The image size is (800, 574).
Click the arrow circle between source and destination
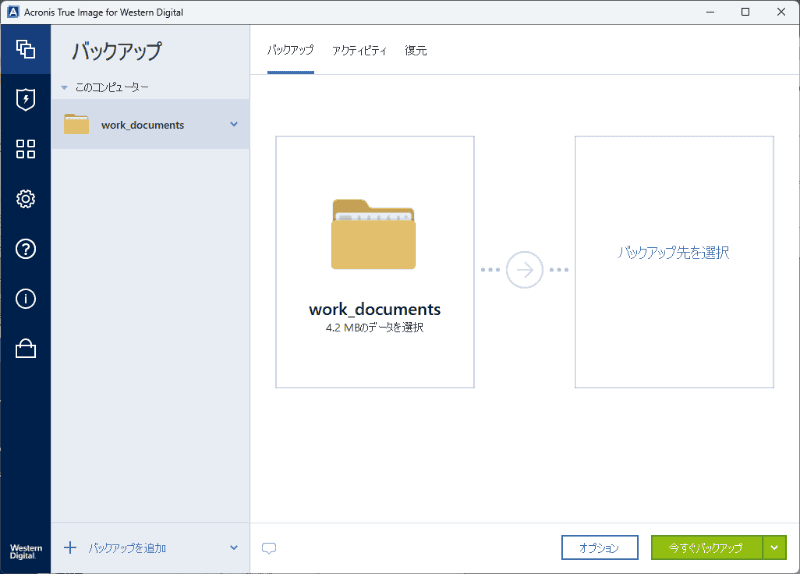pyautogui.click(x=524, y=269)
